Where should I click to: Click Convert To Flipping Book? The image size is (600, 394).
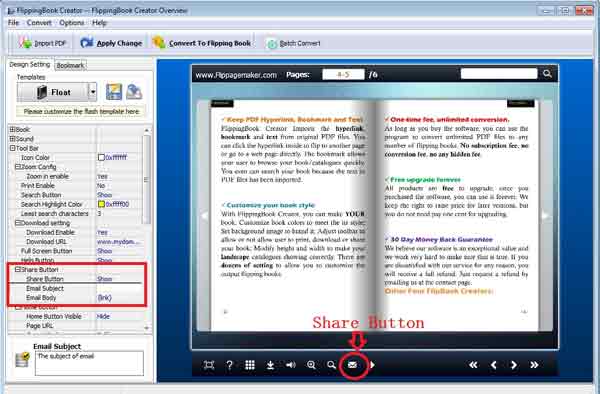pyautogui.click(x=202, y=43)
